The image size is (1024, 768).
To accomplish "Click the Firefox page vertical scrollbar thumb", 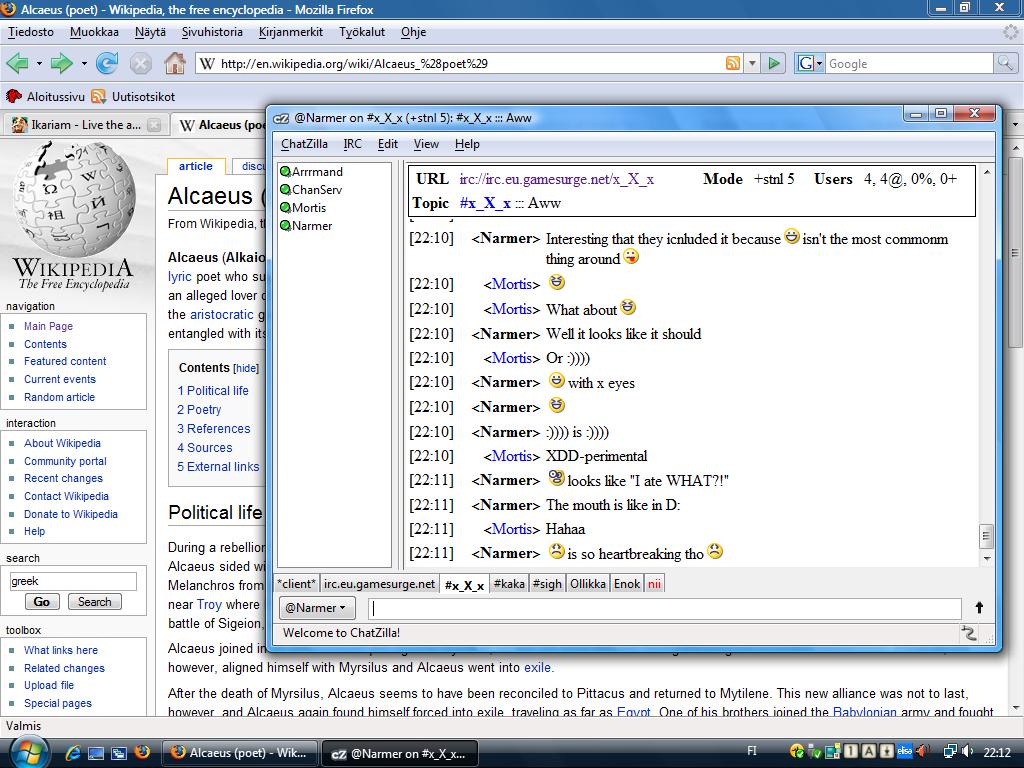I will pos(1016,254).
